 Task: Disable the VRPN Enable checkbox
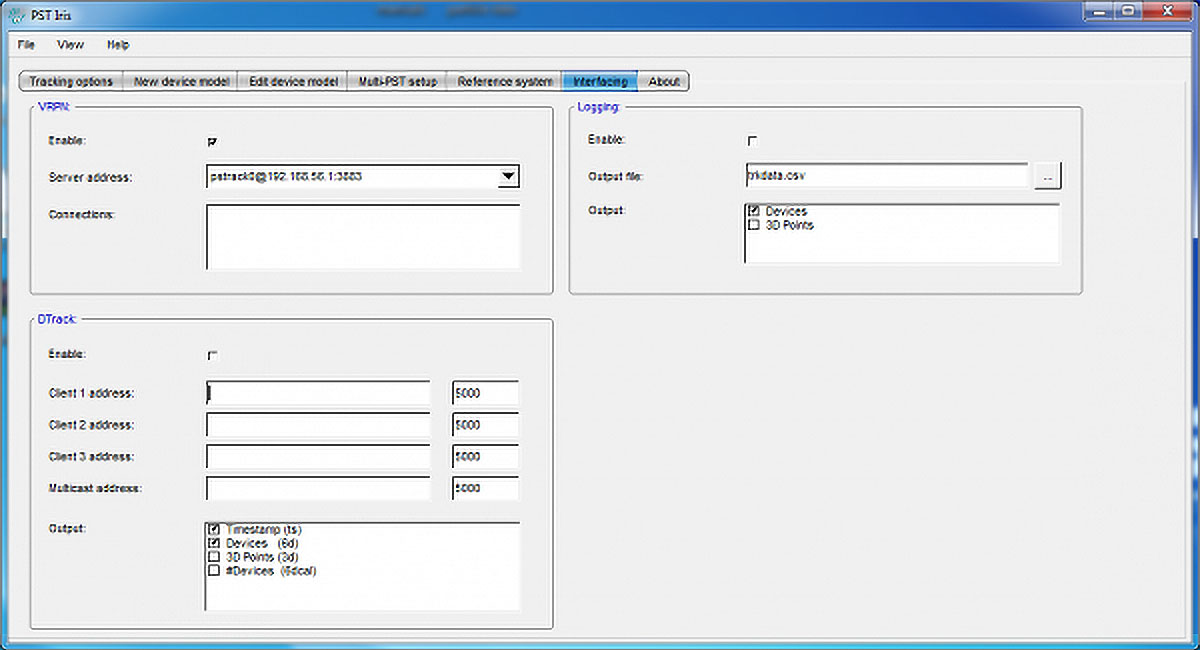click(x=212, y=142)
